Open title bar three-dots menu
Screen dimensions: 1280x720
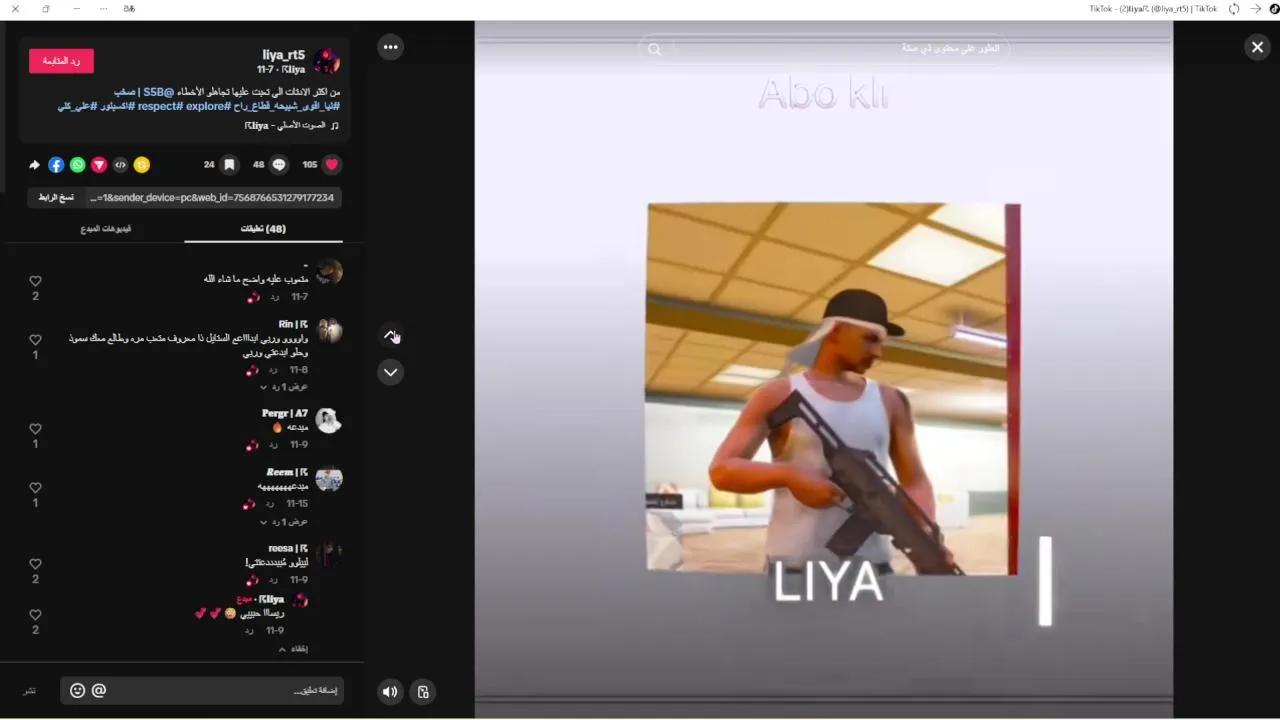[103, 9]
